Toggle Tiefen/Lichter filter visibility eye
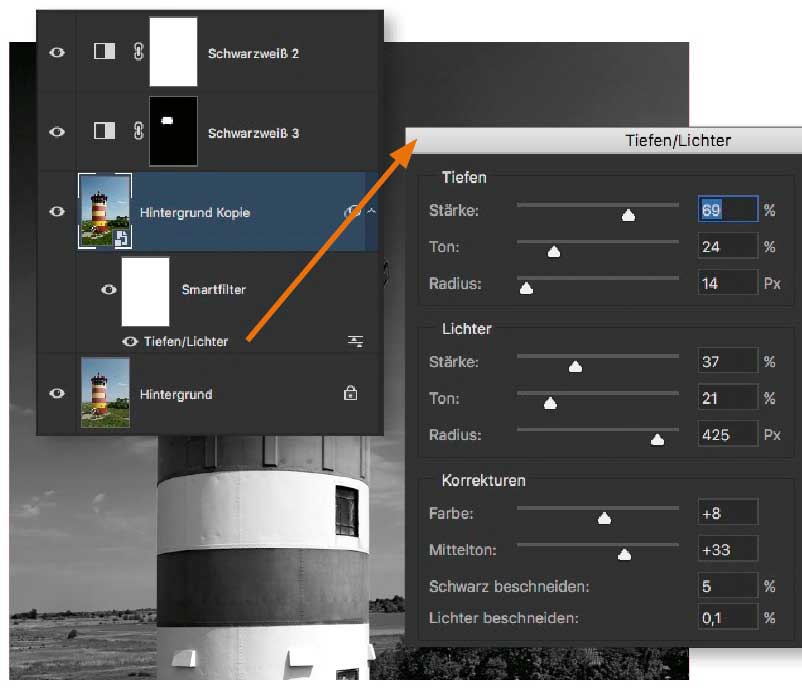Viewport: 802px width, 695px height. 130,341
